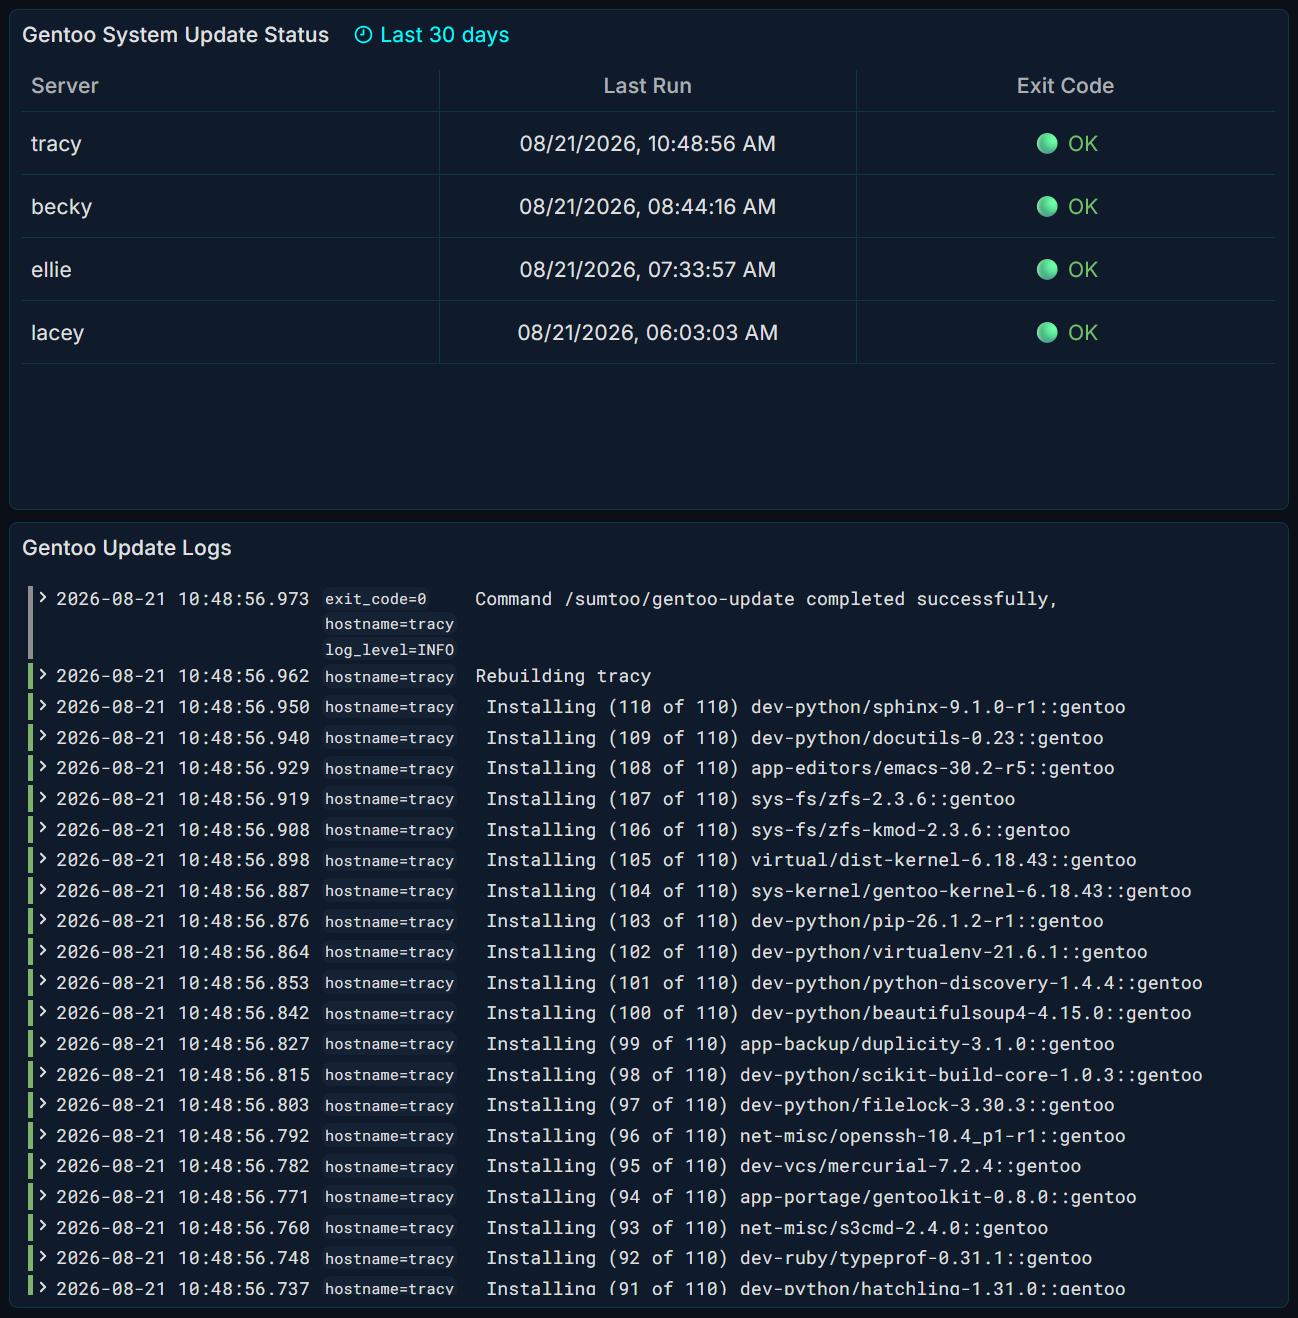This screenshot has height=1318, width=1298.
Task: Expand the gentoo-kernel-6.18.43 install log line
Action: pos(43,890)
